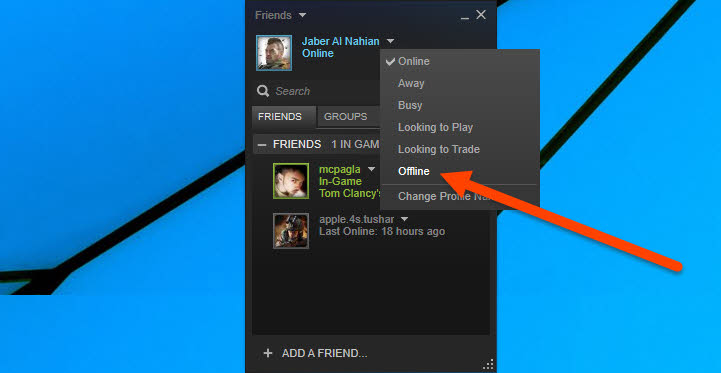Open dropdown arrow next to mcpagla
The image size is (721, 373).
coord(371,169)
